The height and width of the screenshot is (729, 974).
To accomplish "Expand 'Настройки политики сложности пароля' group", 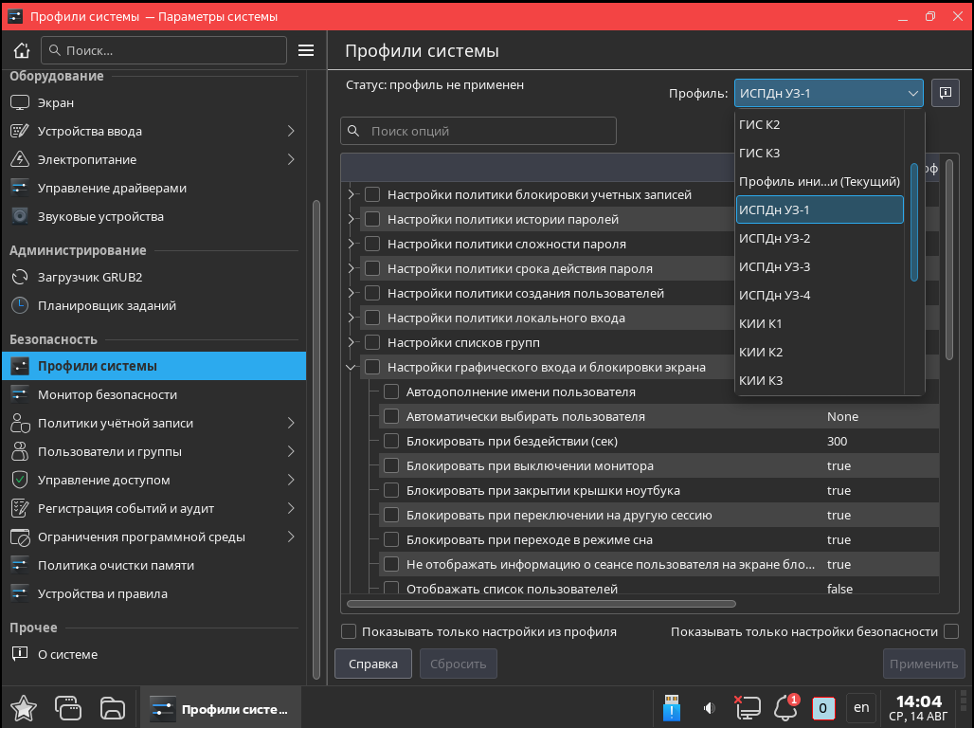I will pos(351,244).
